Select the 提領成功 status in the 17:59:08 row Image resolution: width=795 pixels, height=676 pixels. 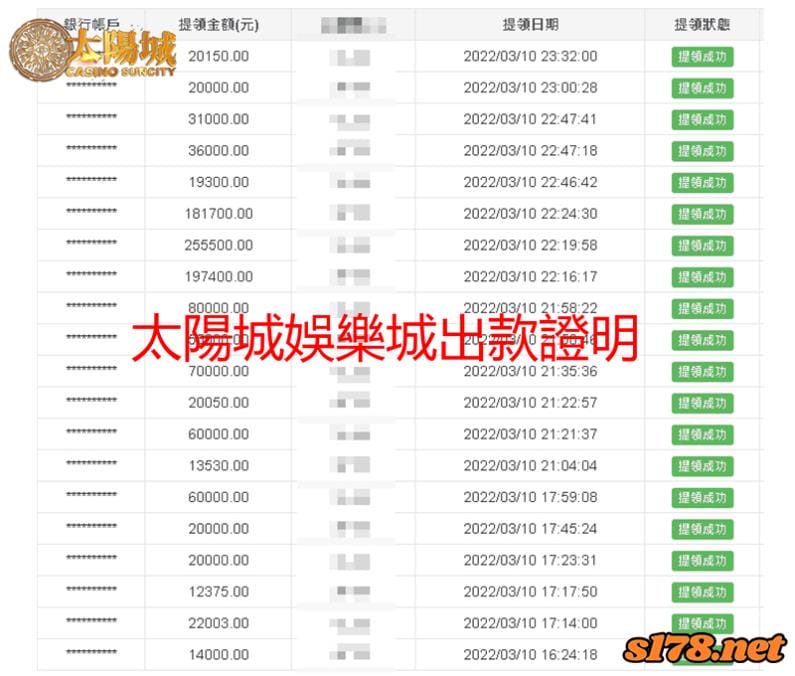(702, 497)
